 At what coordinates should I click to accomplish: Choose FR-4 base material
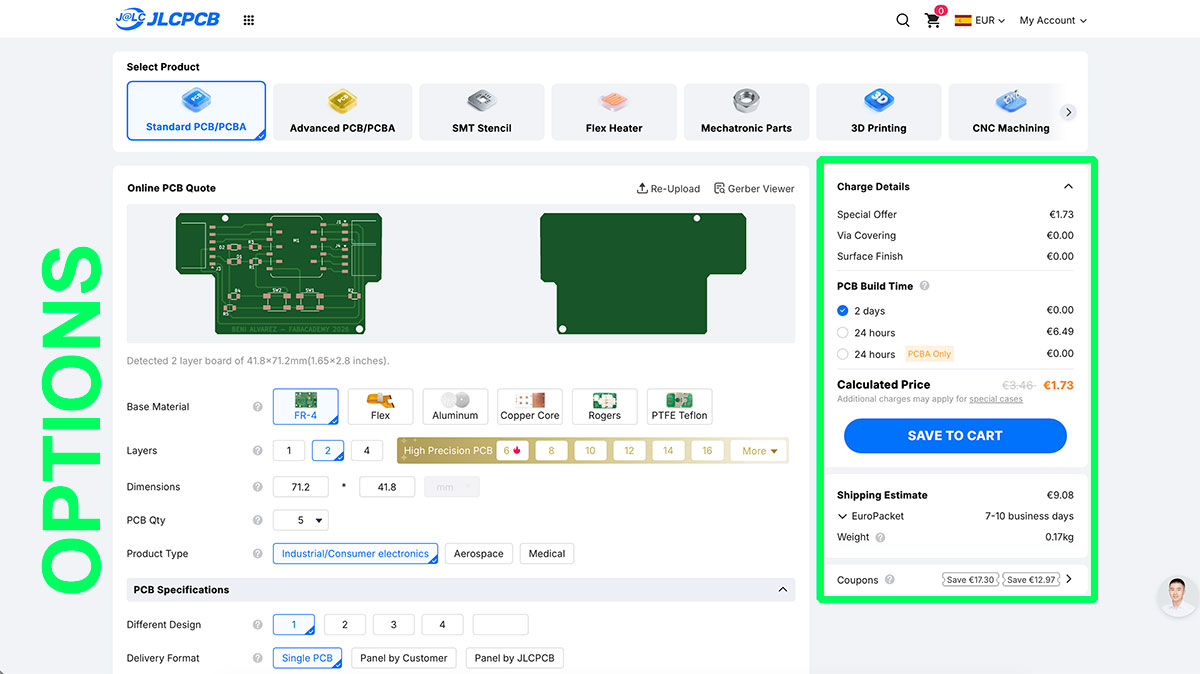(x=306, y=406)
